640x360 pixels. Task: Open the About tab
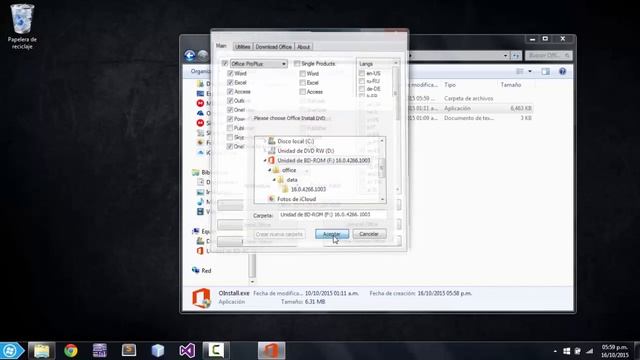coord(303,47)
